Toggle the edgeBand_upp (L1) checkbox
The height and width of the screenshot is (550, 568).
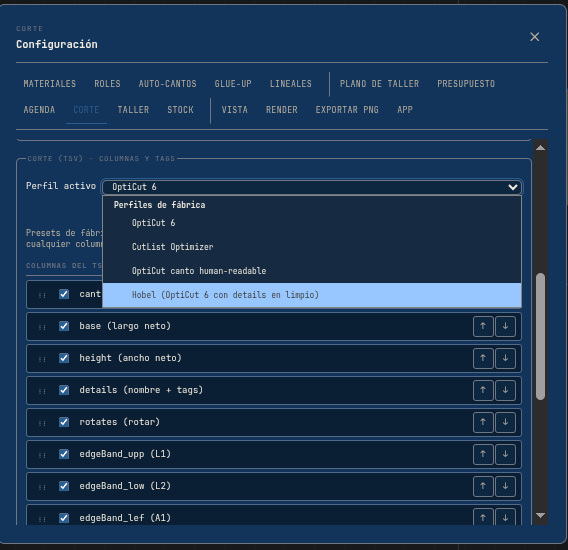[64, 454]
